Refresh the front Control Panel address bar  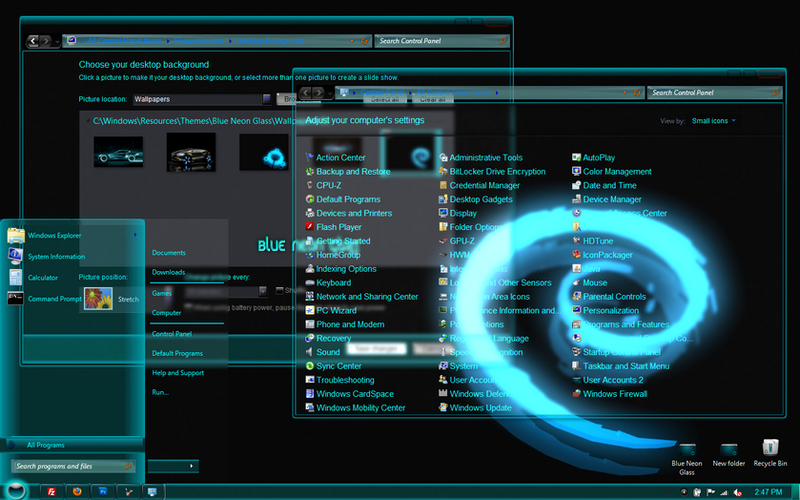(x=637, y=93)
